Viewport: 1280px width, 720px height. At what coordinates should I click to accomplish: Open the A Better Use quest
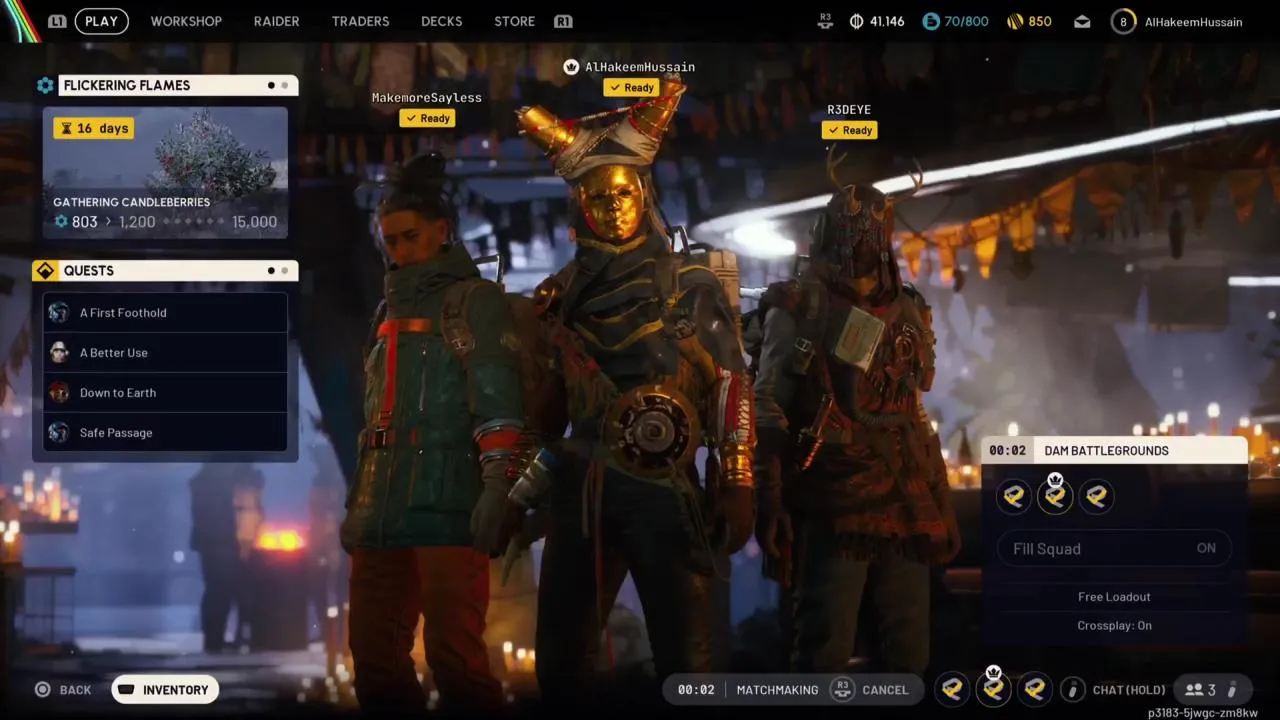(x=165, y=353)
